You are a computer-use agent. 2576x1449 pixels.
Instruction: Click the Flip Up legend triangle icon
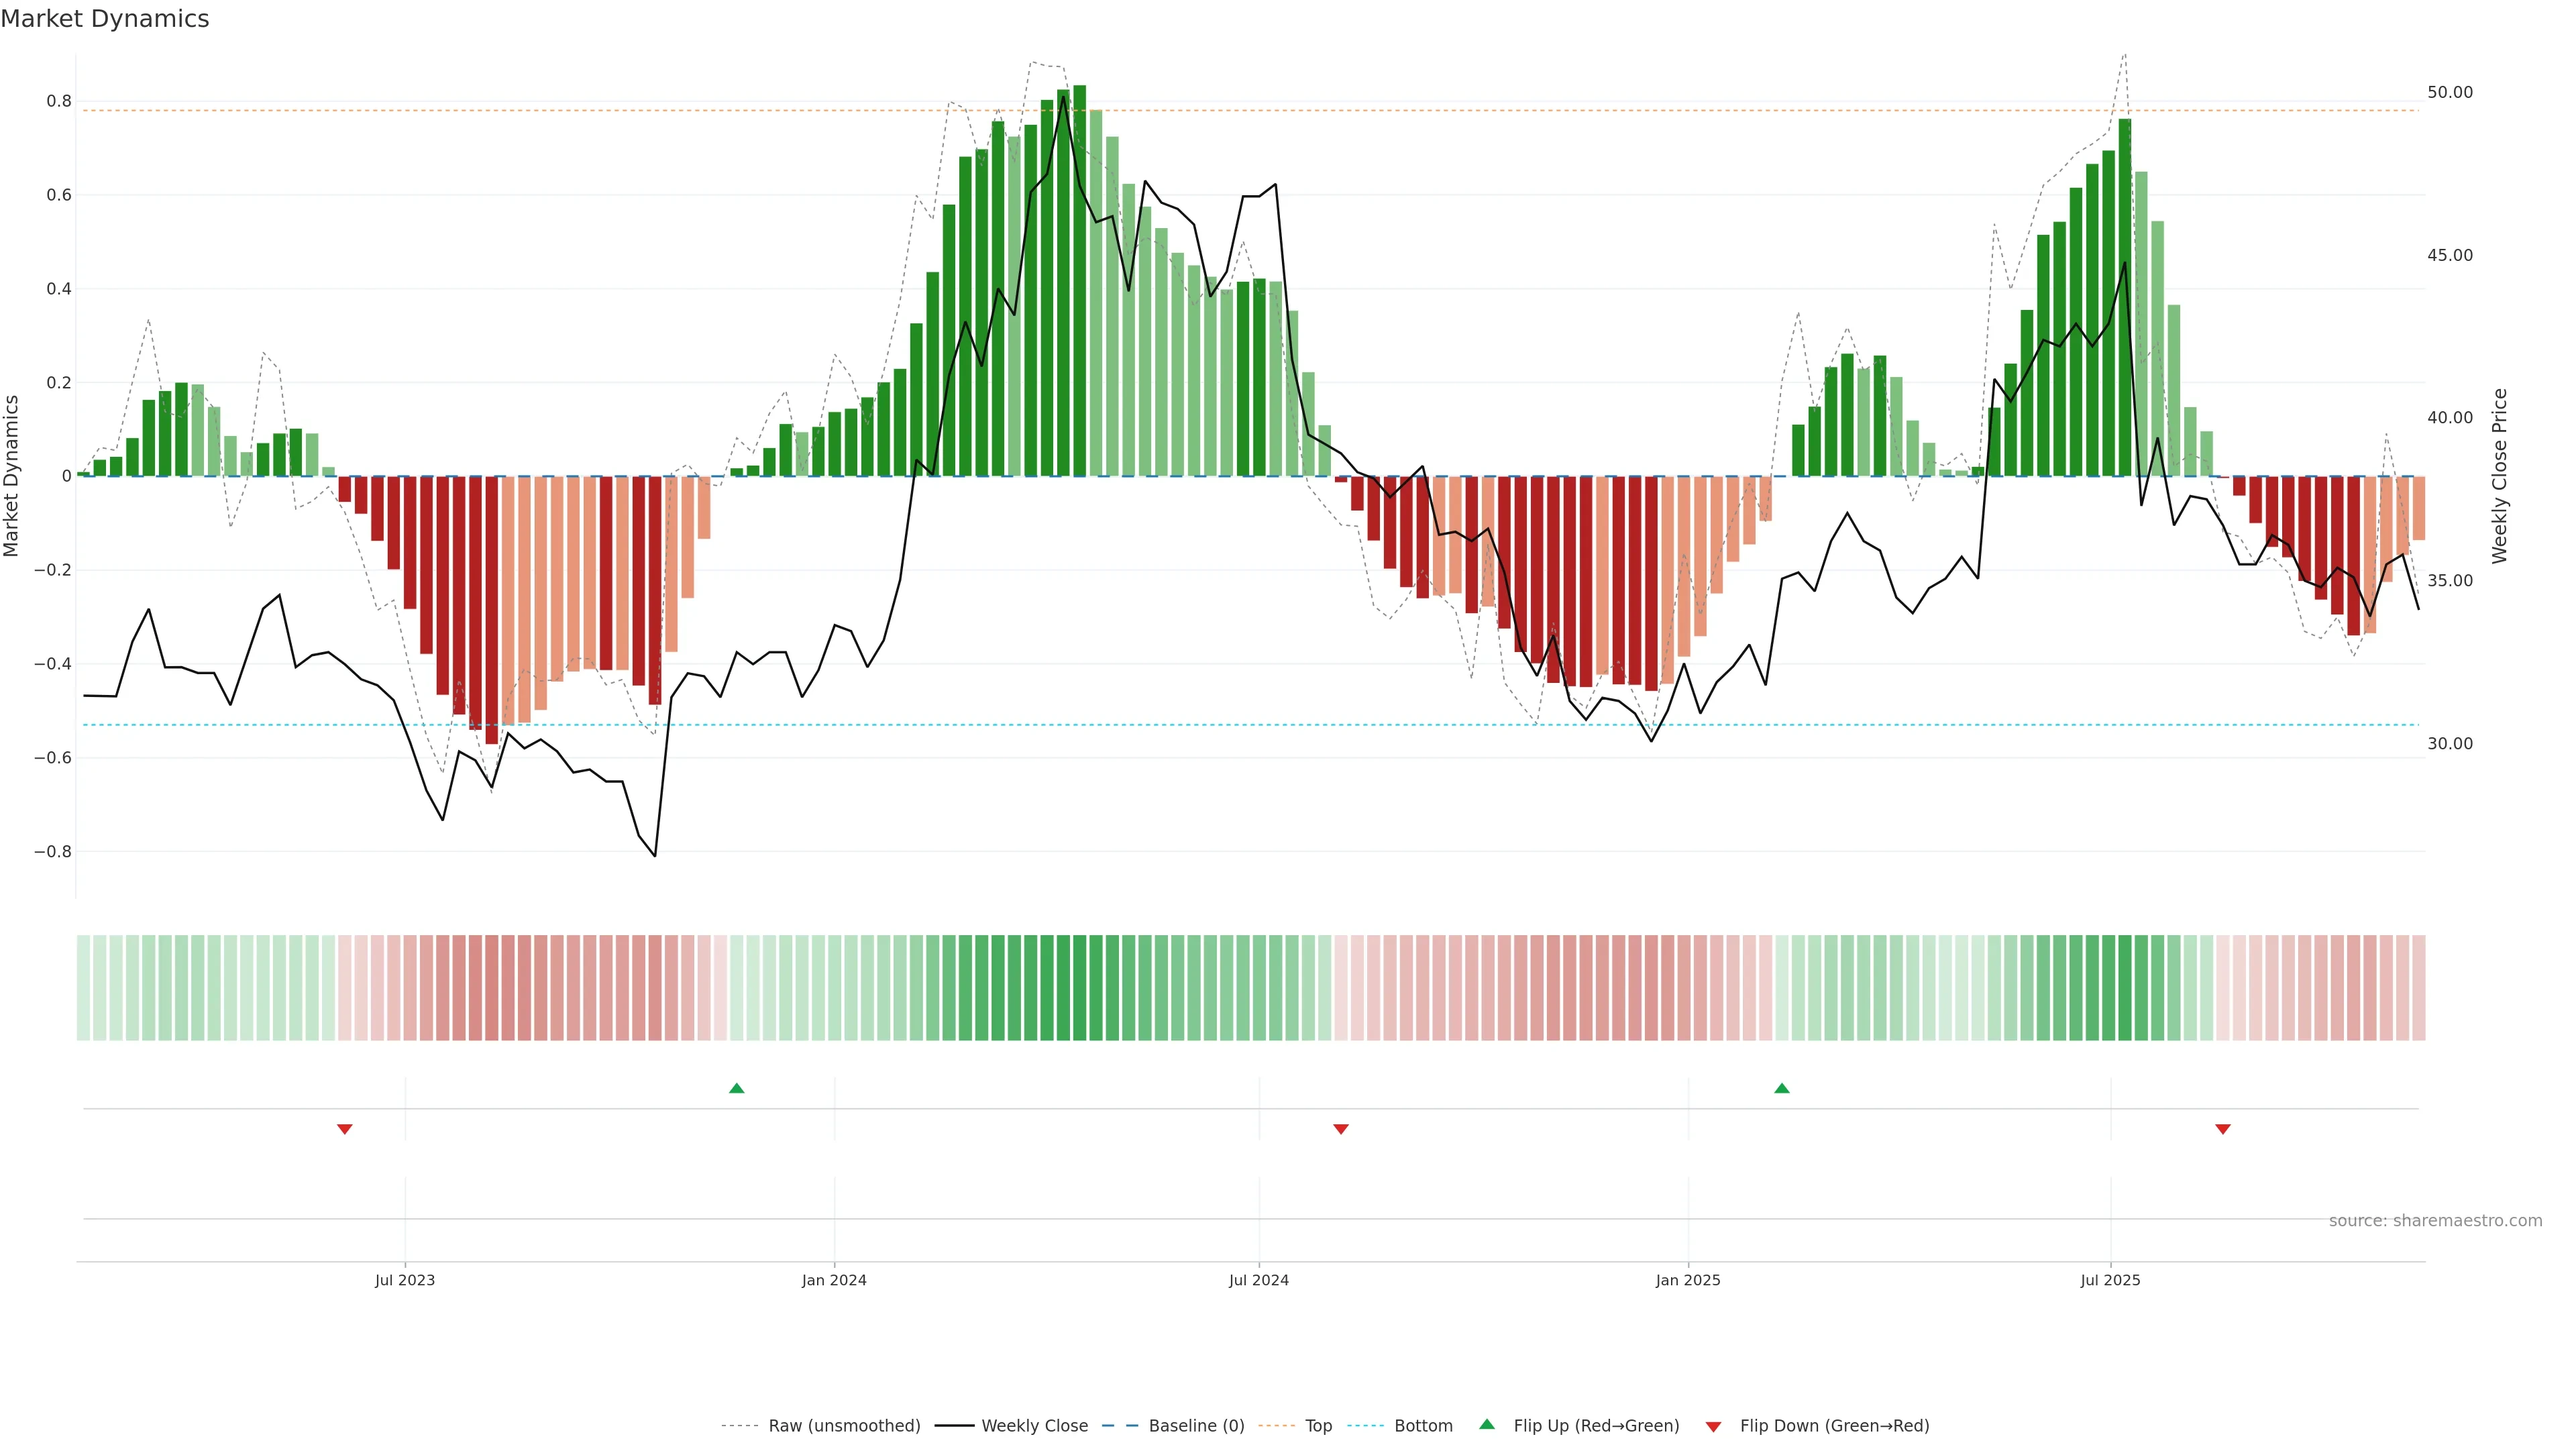click(x=1487, y=1424)
